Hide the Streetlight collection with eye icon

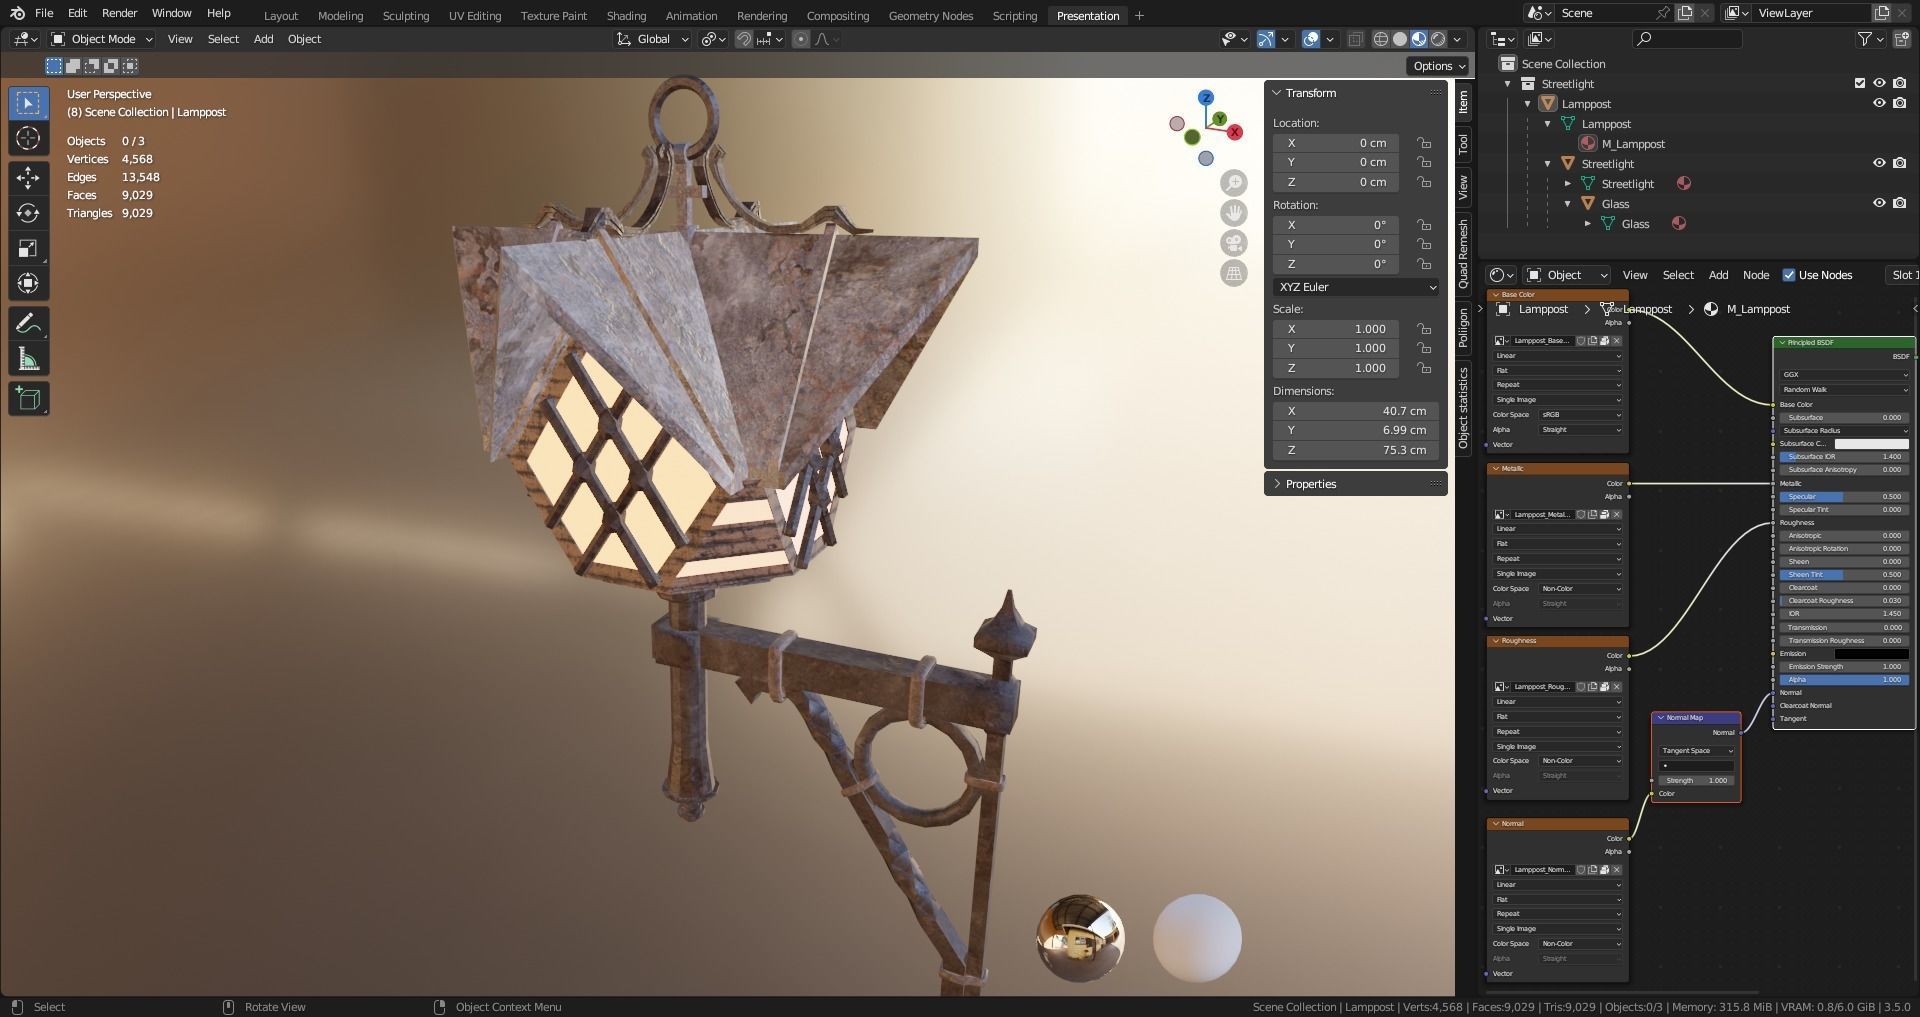[1879, 83]
